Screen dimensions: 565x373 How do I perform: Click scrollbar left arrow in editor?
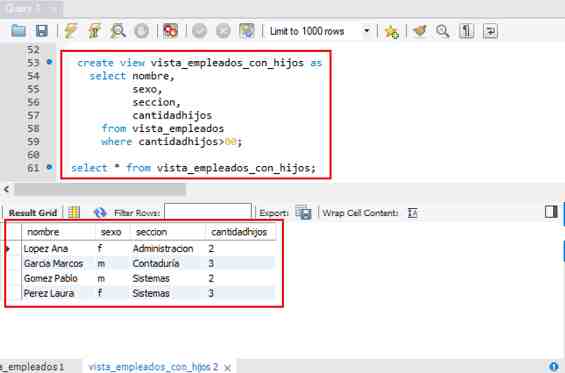tap(6, 189)
